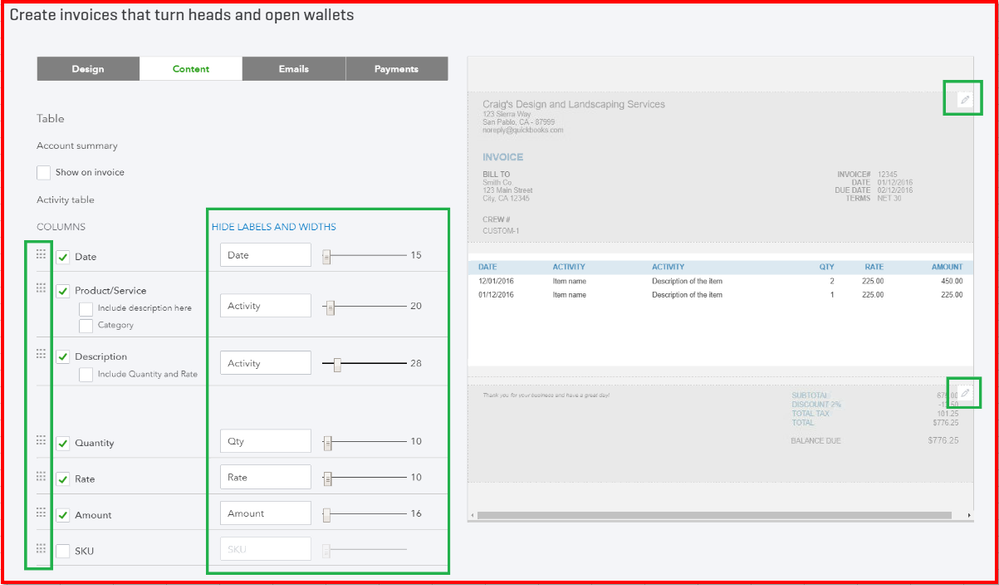999x585 pixels.
Task: Click the Date label text field
Action: (266, 255)
